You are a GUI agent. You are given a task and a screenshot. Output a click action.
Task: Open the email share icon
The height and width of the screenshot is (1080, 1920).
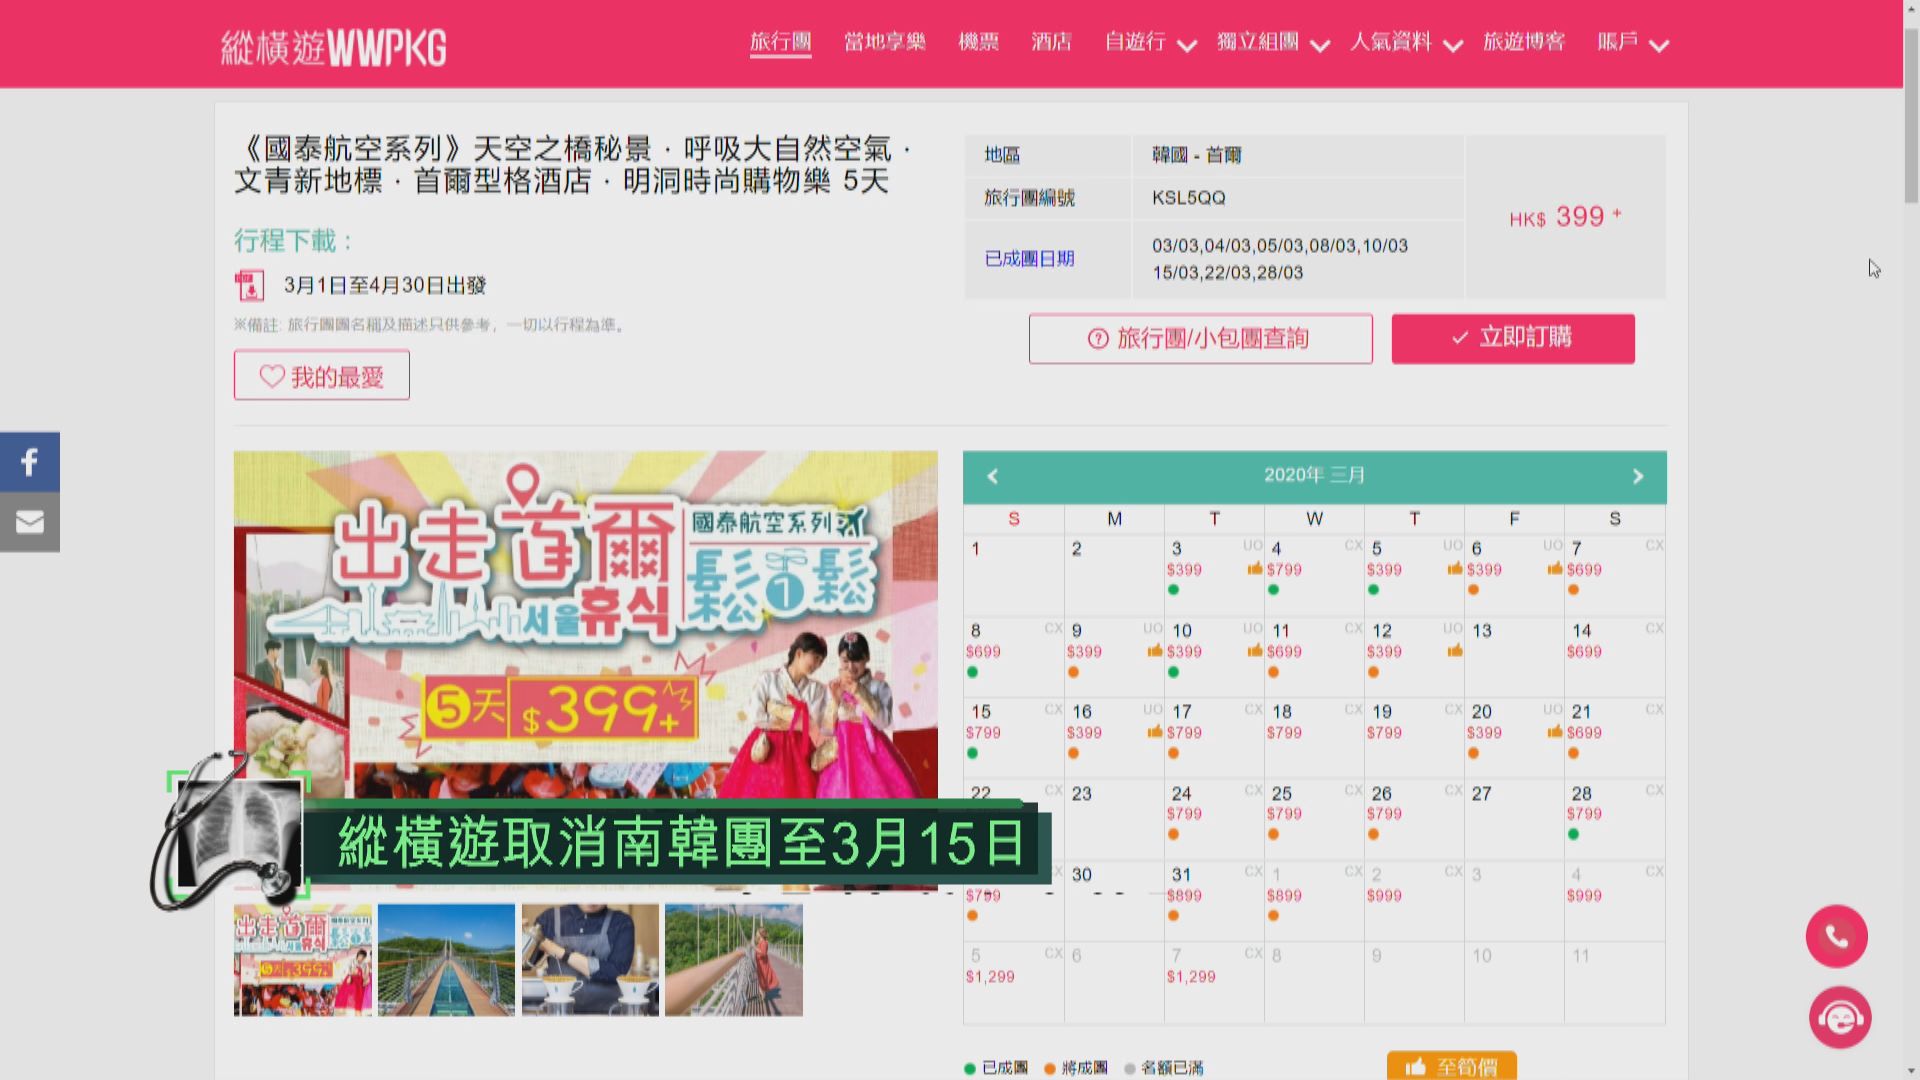click(x=29, y=521)
